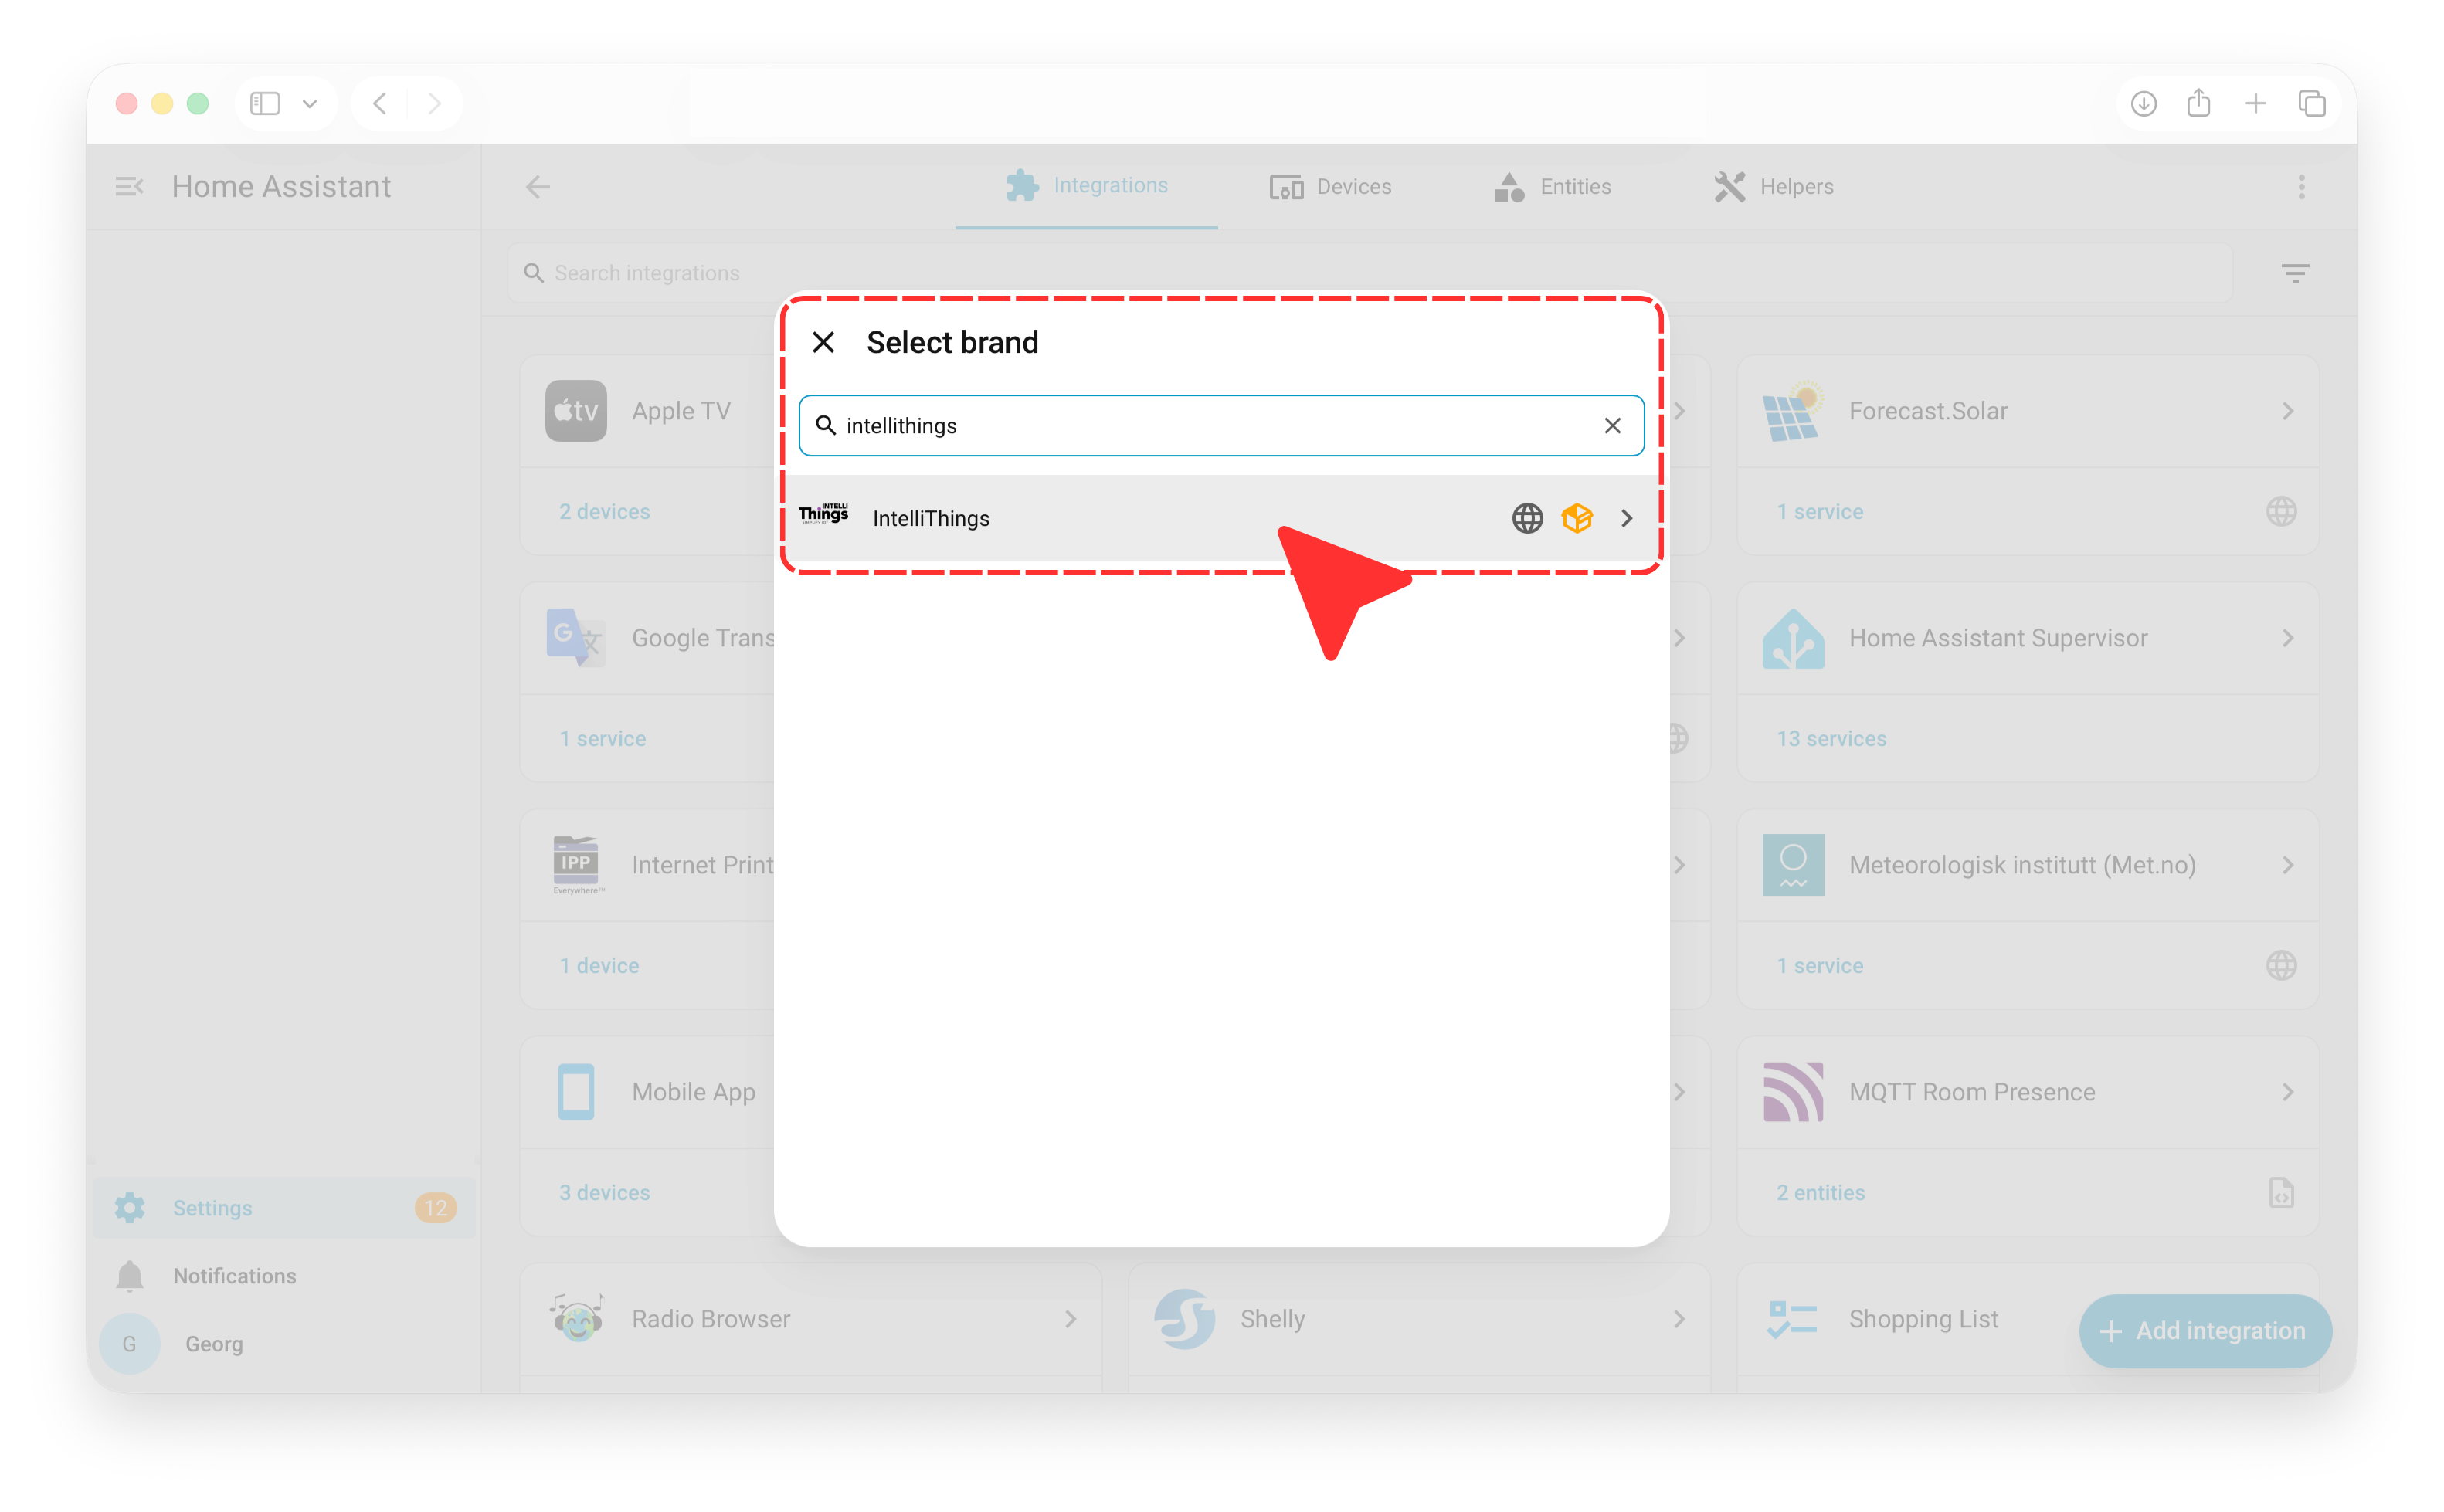Clear the intellithings search text

1612,425
